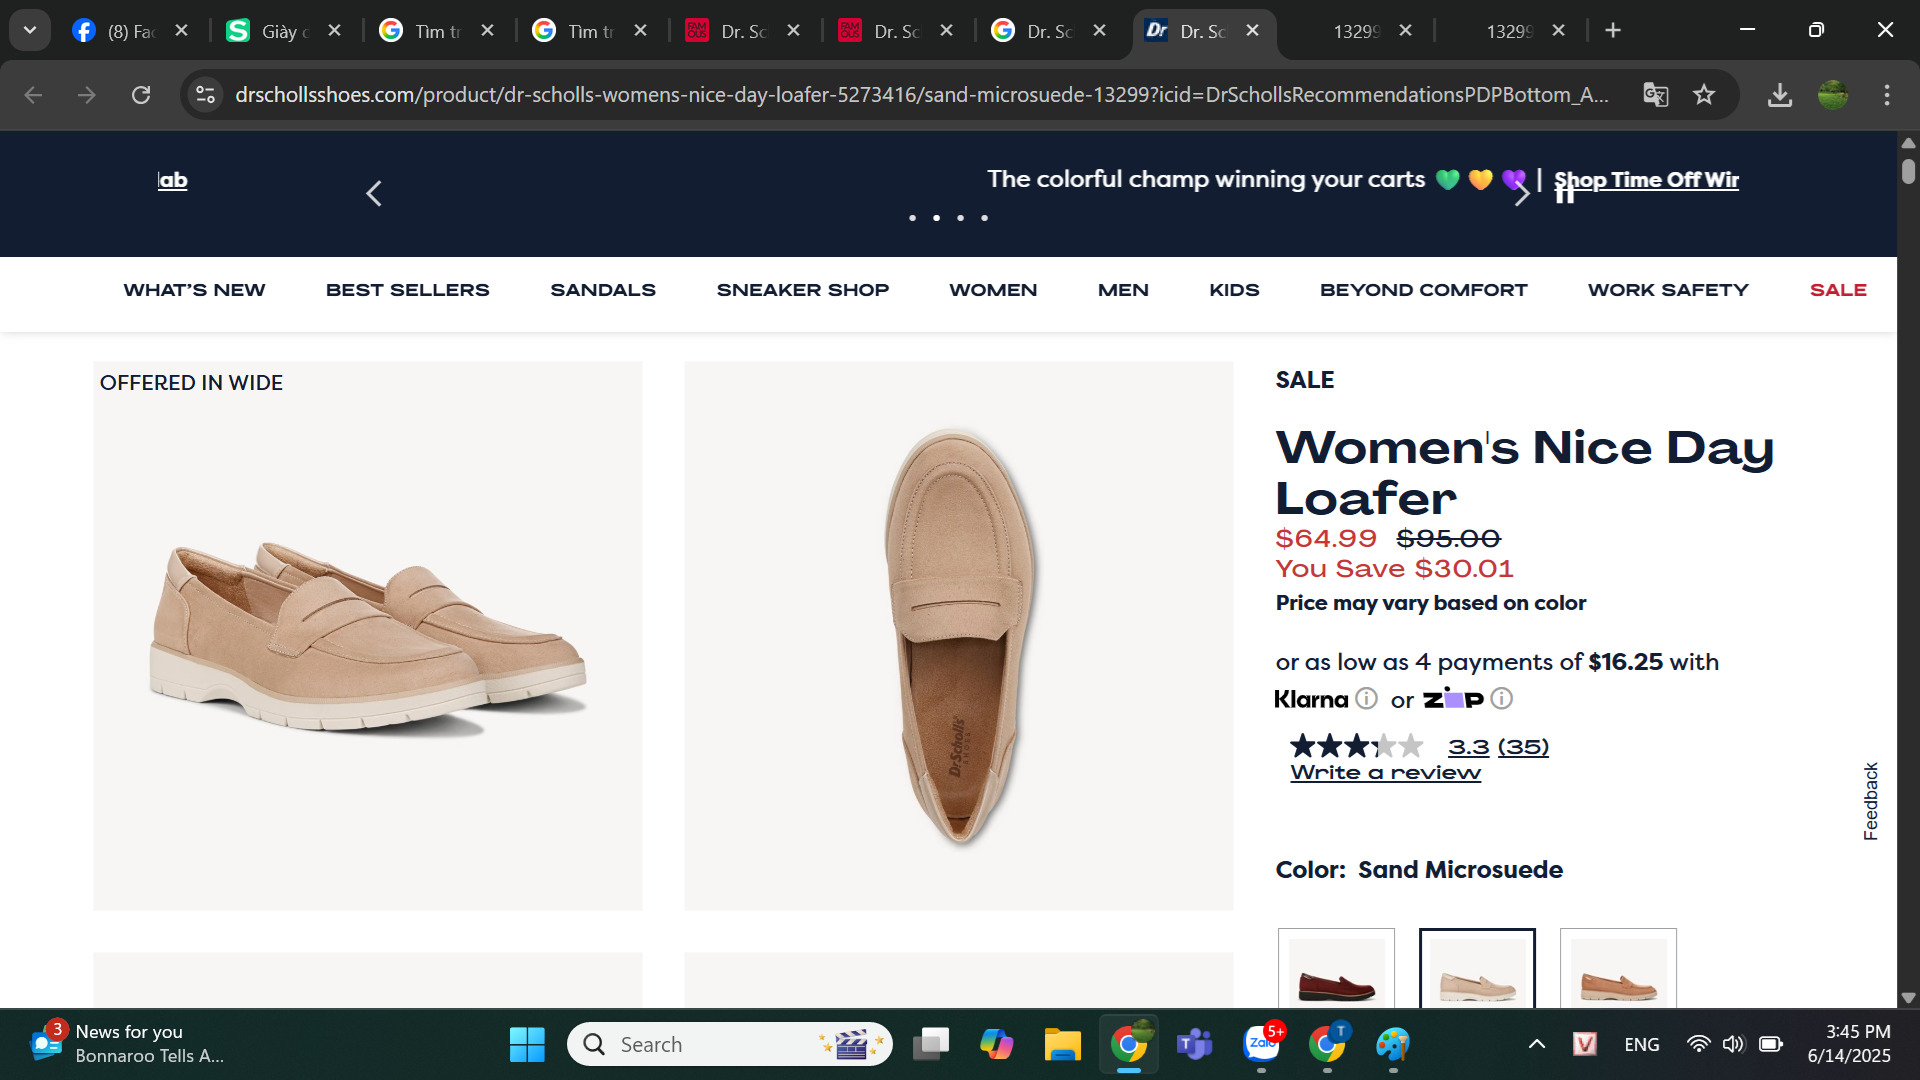
Task: Click the top-view loafer product image
Action: pos(958,636)
